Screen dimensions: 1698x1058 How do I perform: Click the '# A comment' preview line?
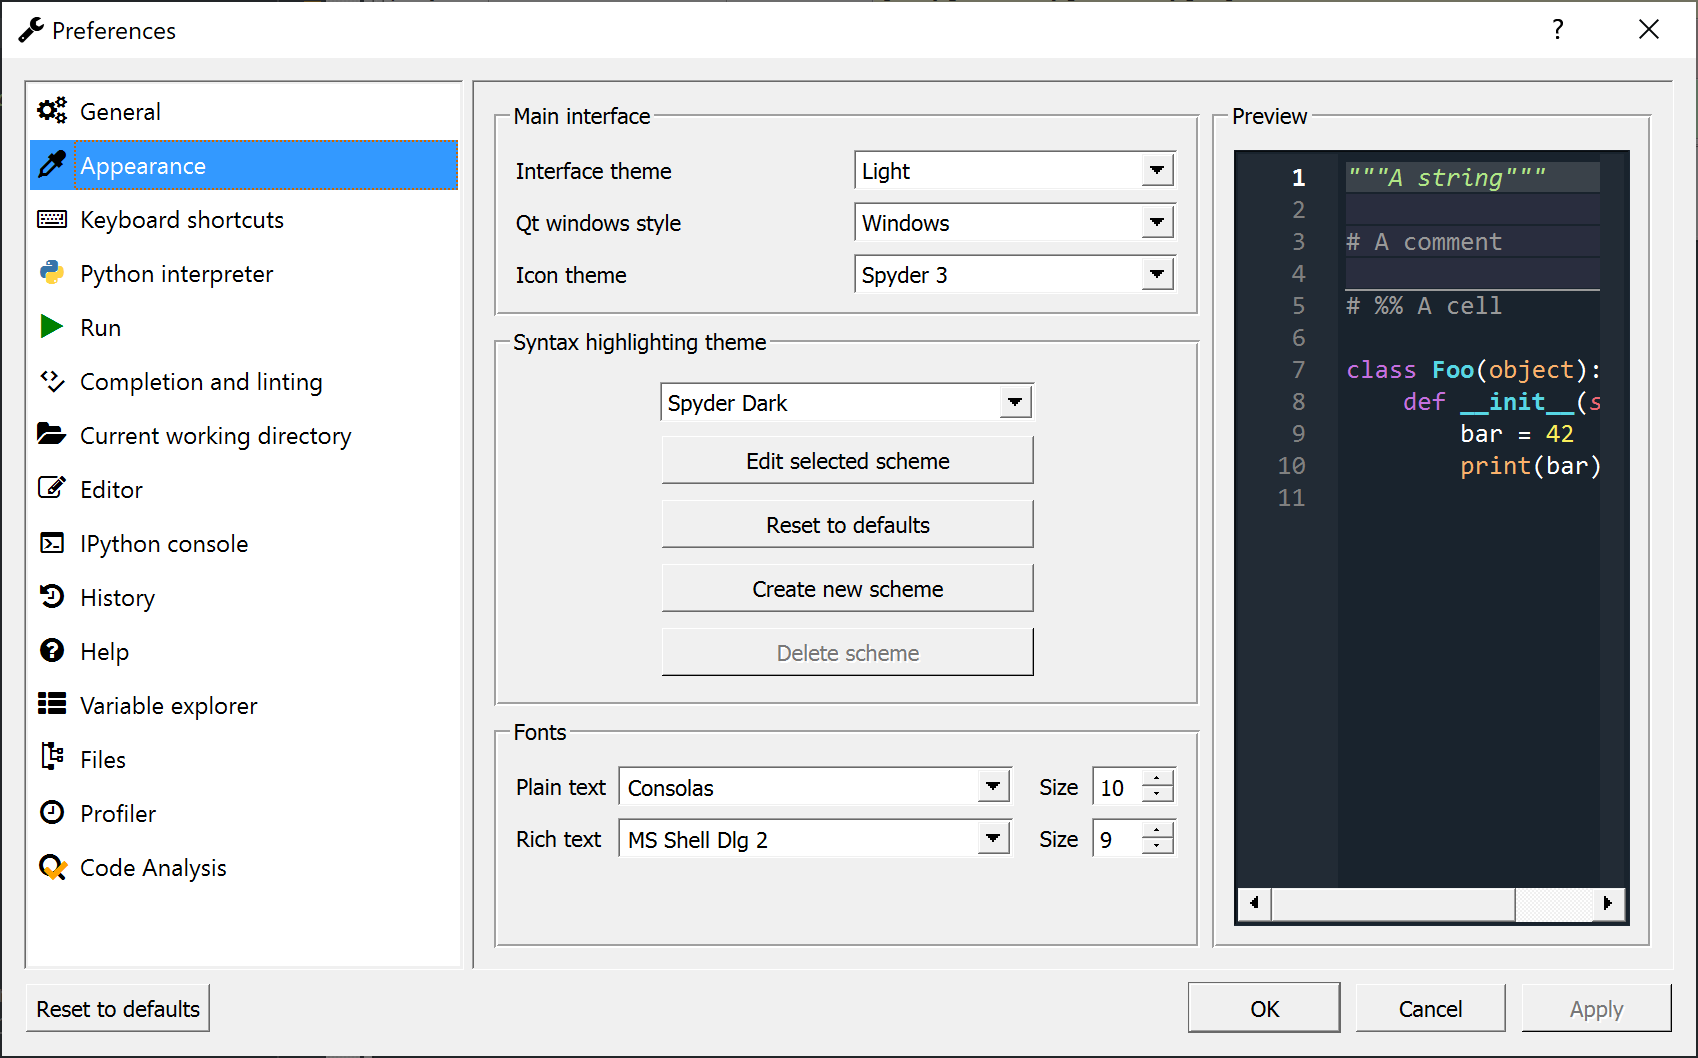1424,242
